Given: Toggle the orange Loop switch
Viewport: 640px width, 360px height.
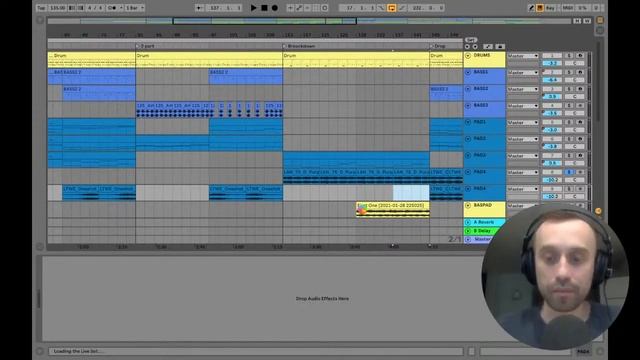Looking at the screenshot, I should pos(391,8).
